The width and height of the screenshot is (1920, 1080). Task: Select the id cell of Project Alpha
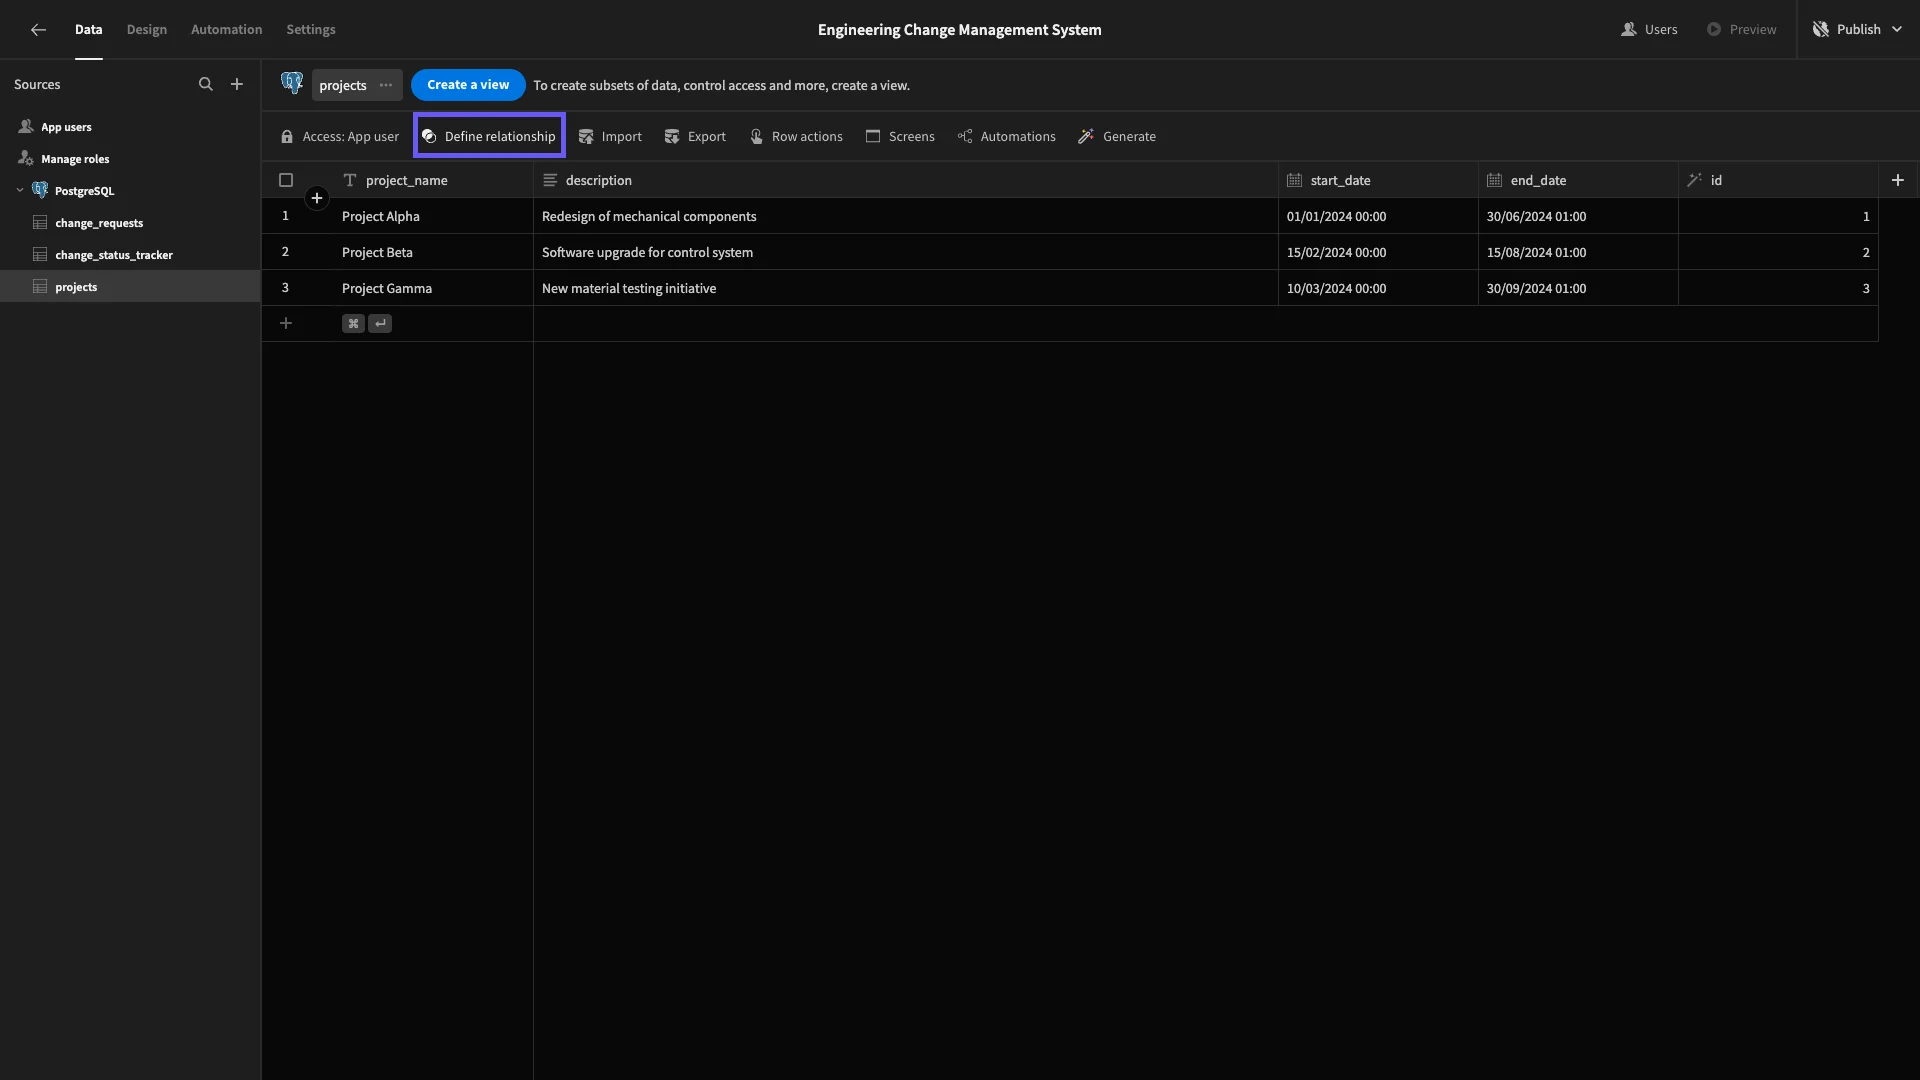pos(1778,216)
